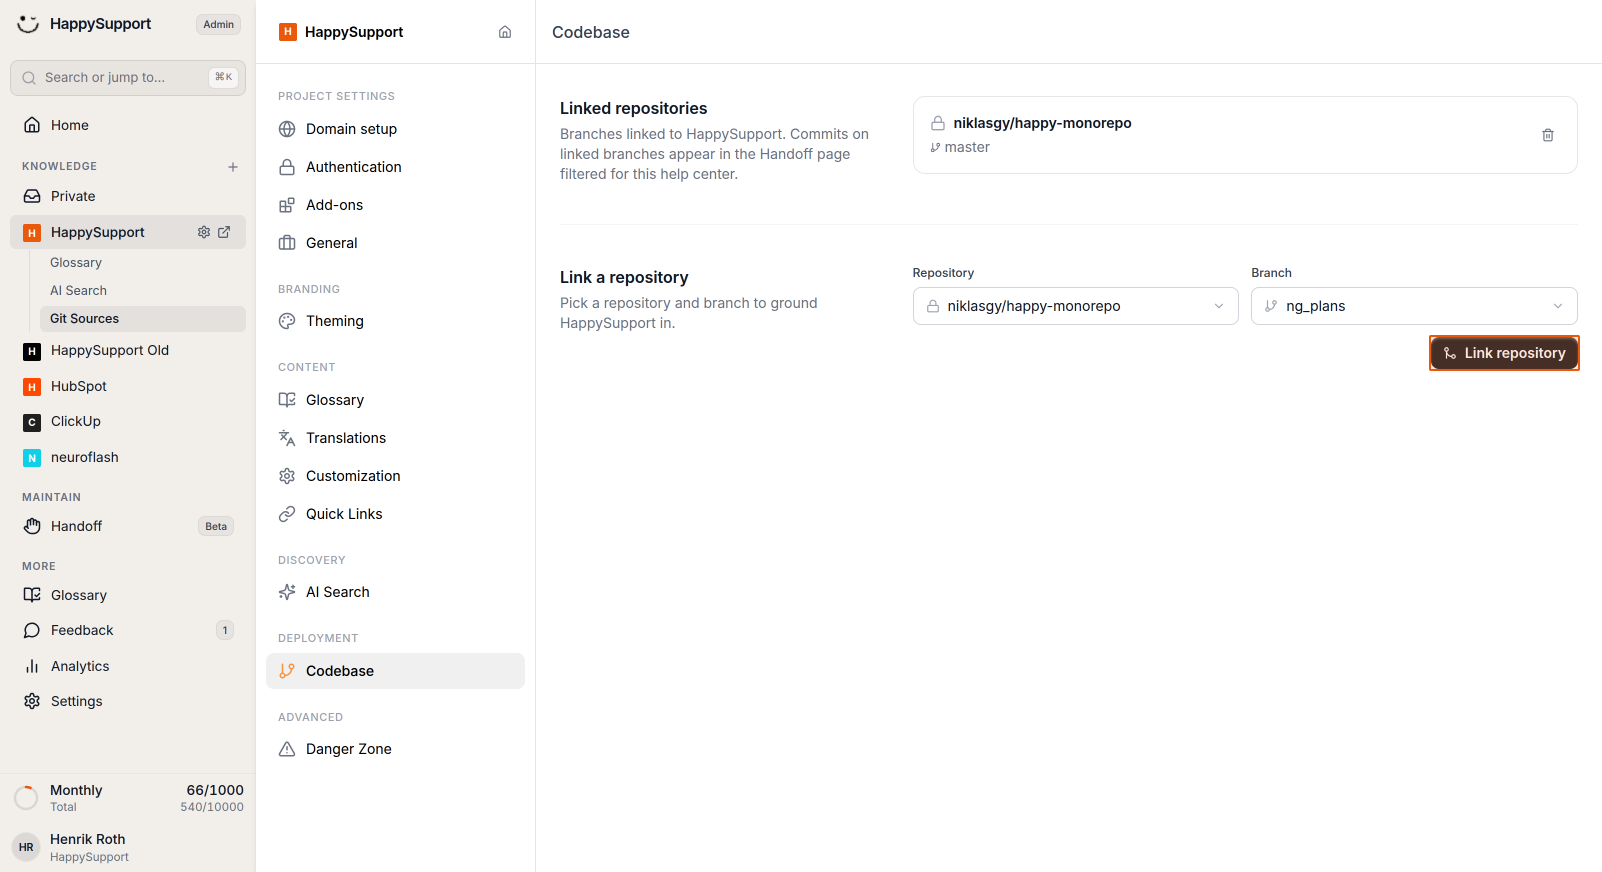This screenshot has width=1602, height=872.
Task: Click the Link repository button
Action: [1504, 353]
